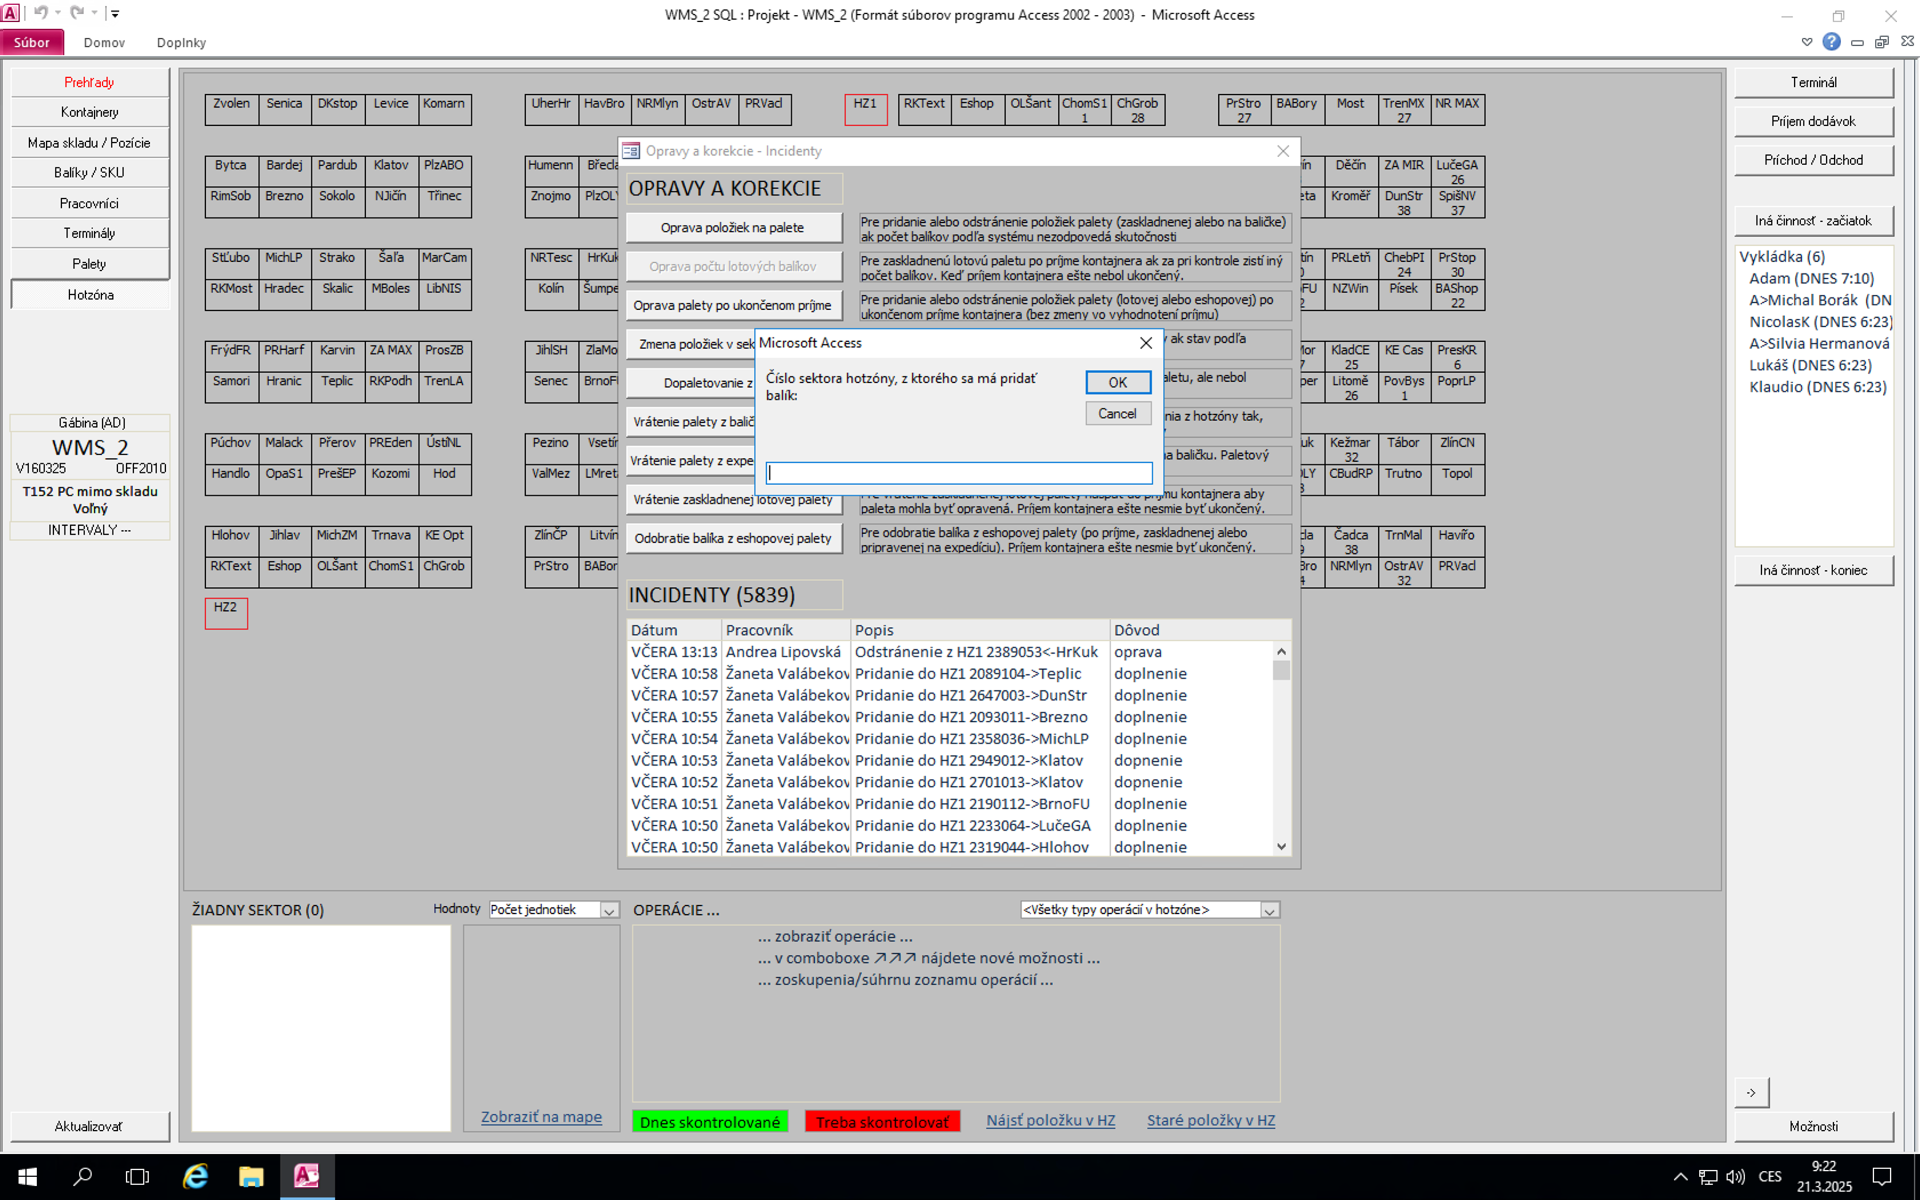The image size is (1920, 1200).
Task: Open Internet Explorer from taskbar
Action: point(195,1176)
